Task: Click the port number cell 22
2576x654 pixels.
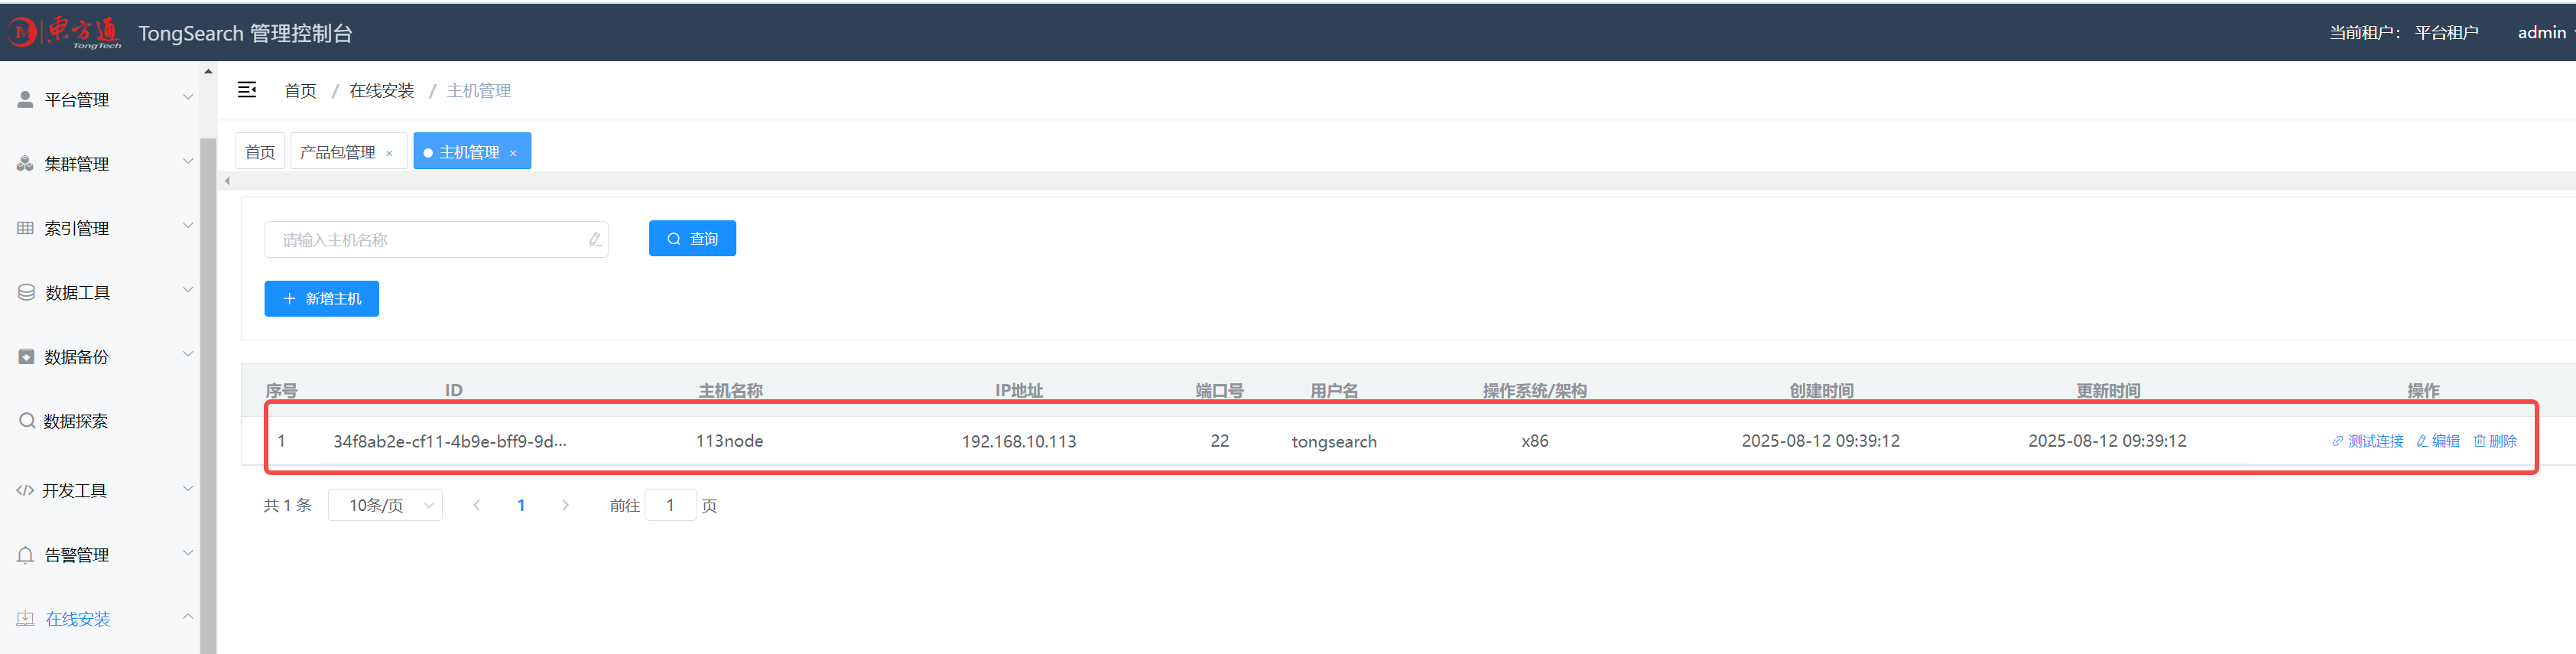Action: coord(1220,441)
